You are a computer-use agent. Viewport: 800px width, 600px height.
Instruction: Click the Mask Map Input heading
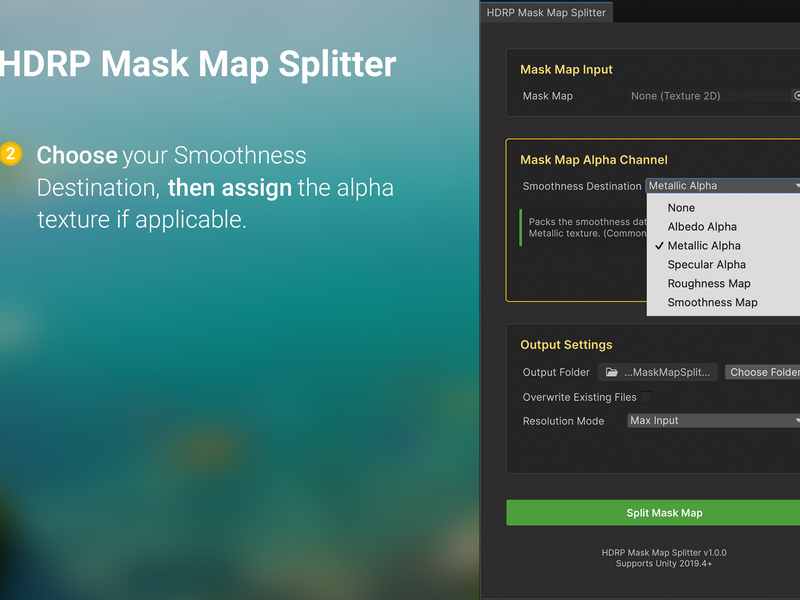tap(566, 69)
